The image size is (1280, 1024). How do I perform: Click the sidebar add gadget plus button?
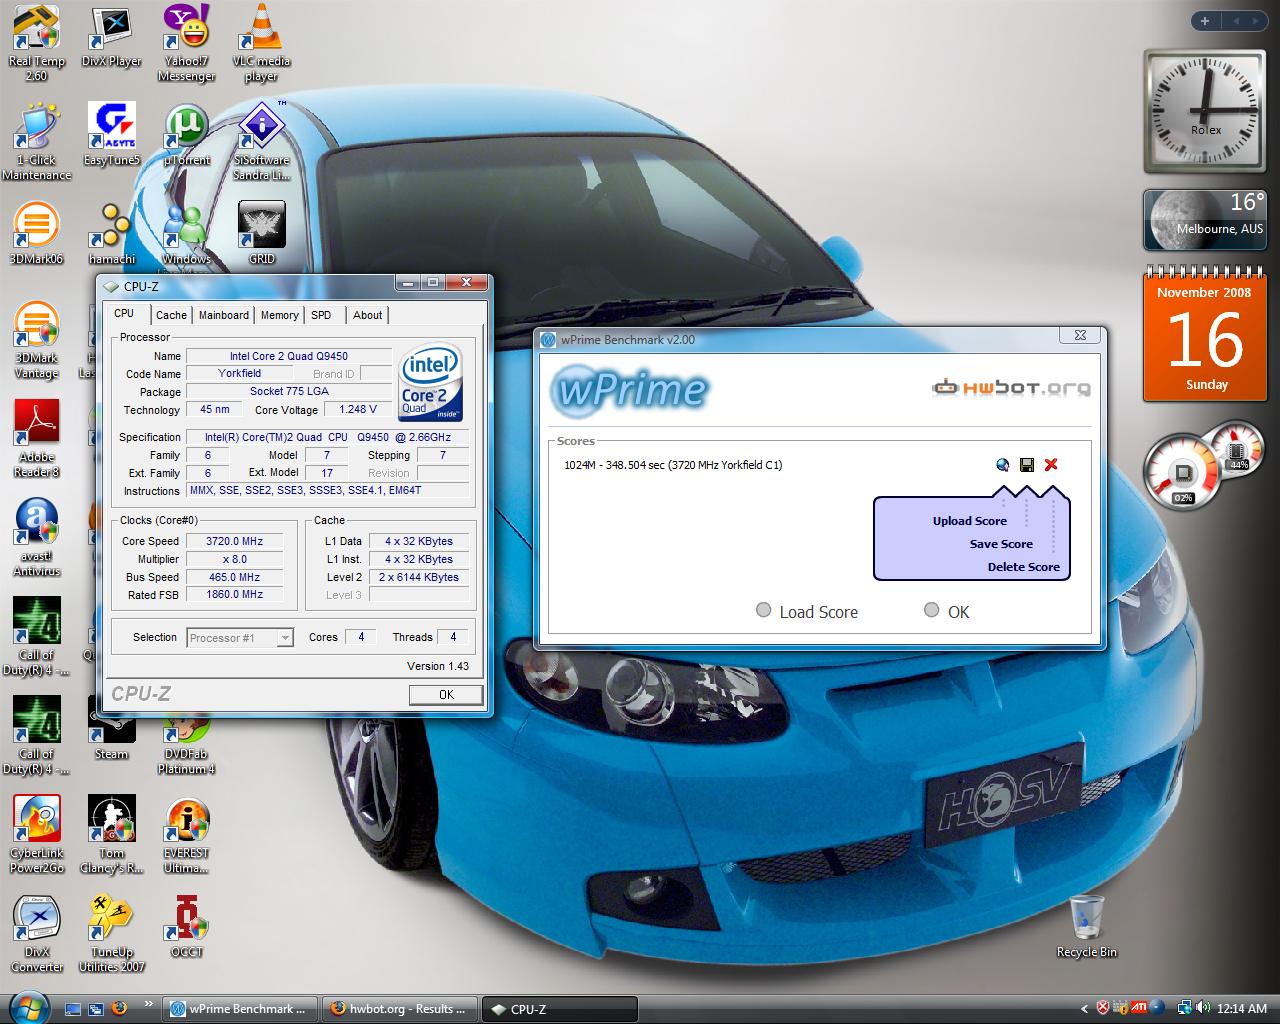tap(1204, 20)
